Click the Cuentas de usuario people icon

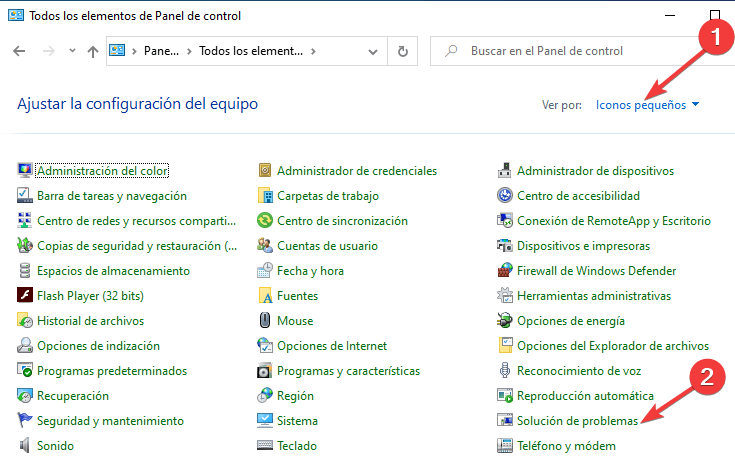(x=265, y=245)
